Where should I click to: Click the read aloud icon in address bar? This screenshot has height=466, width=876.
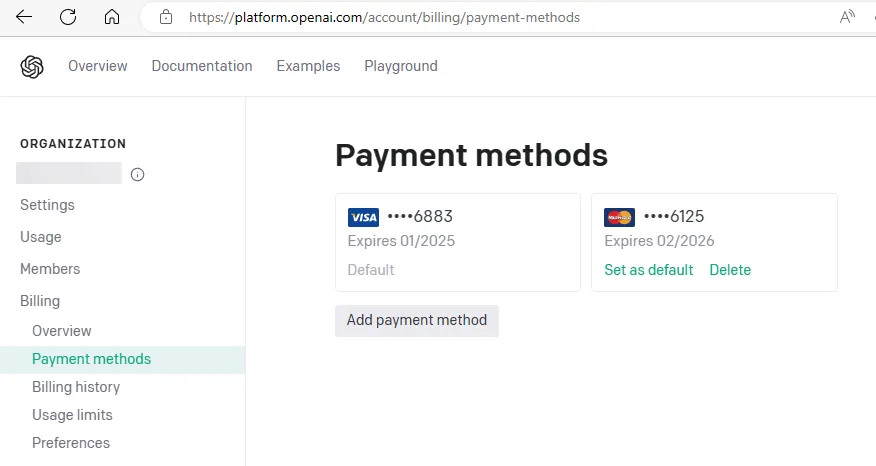[x=848, y=17]
